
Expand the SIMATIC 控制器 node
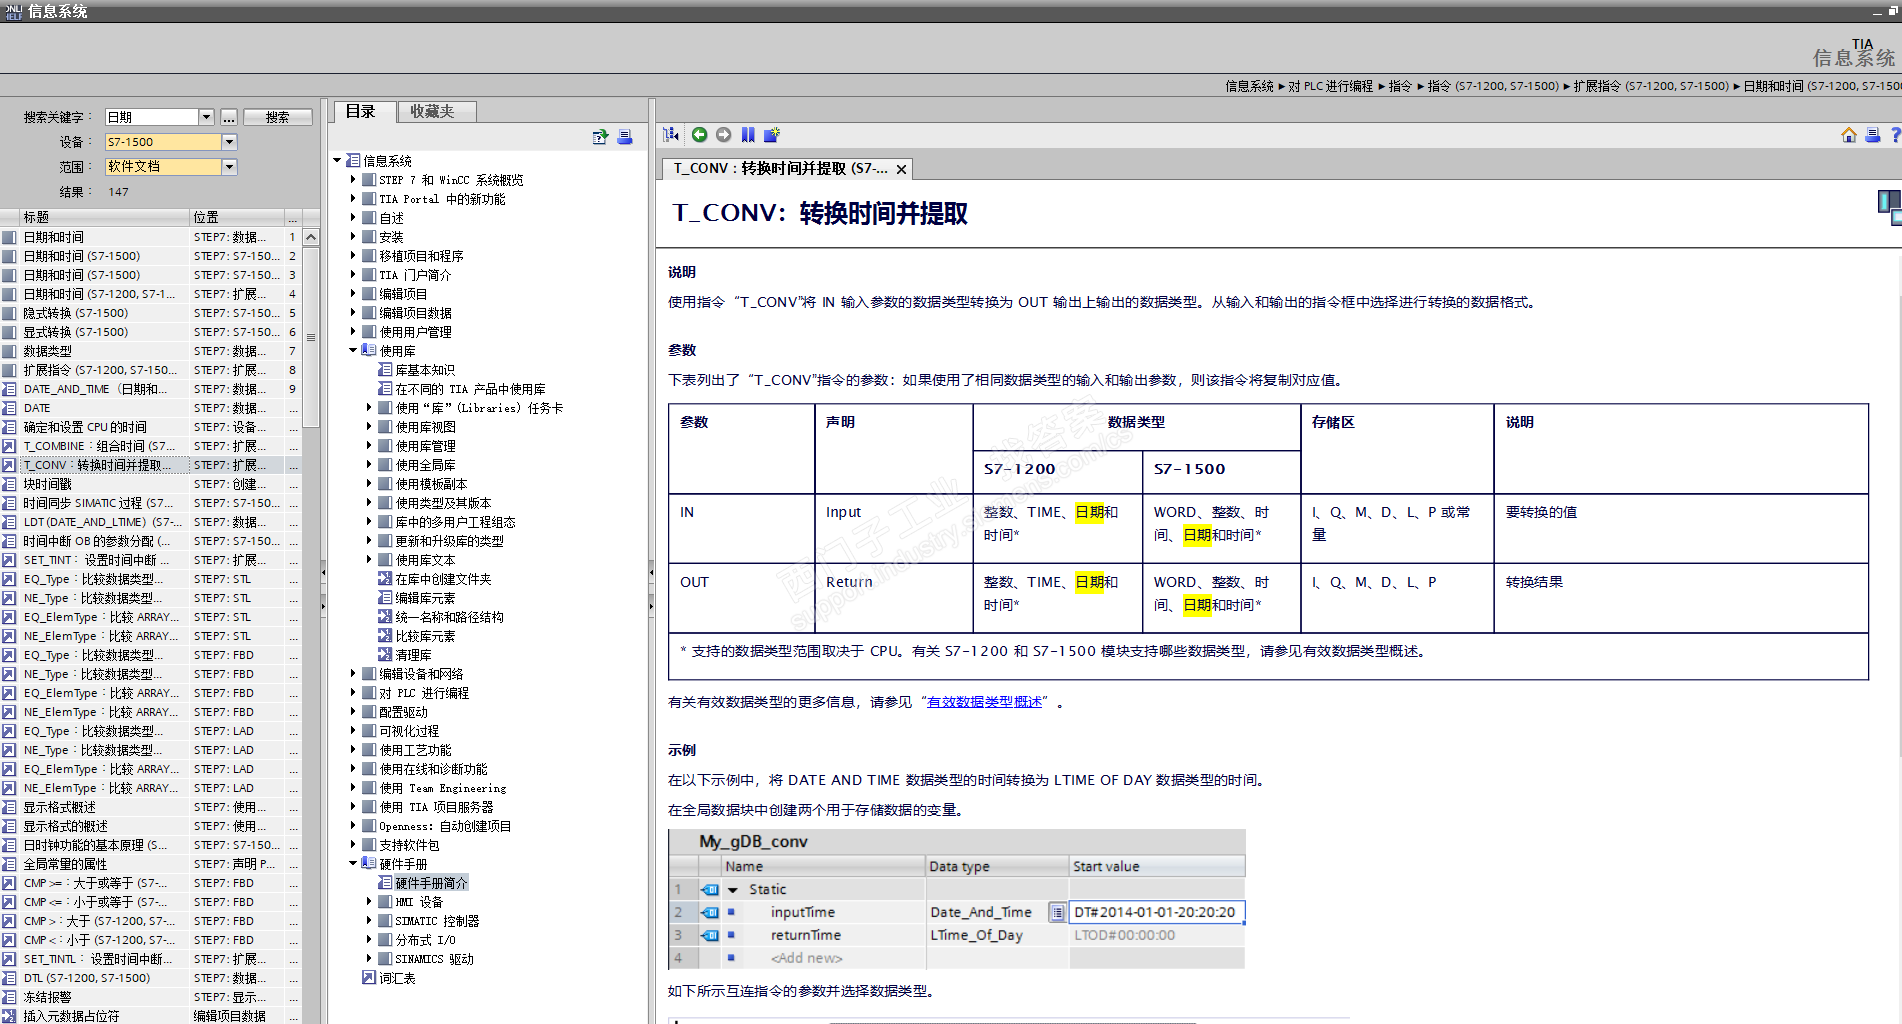[x=369, y=921]
